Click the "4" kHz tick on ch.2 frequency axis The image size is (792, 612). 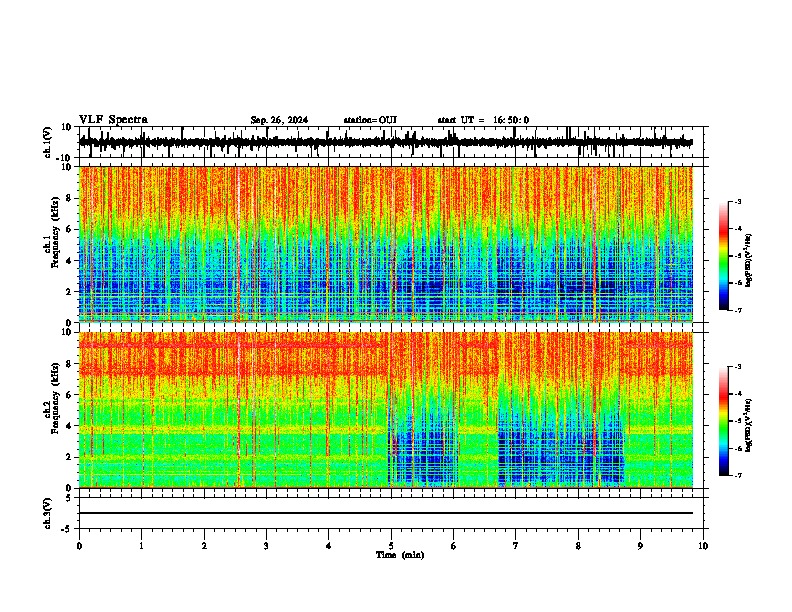(69, 426)
